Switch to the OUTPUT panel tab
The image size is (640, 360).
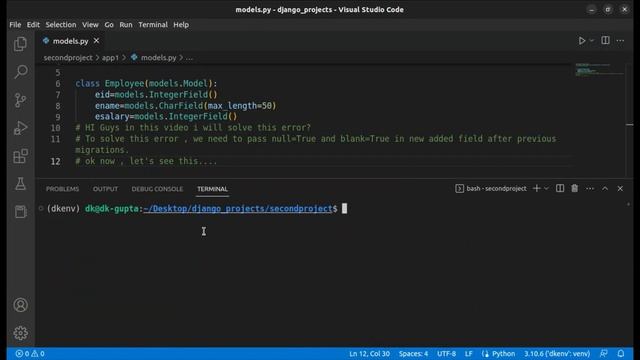click(105, 189)
